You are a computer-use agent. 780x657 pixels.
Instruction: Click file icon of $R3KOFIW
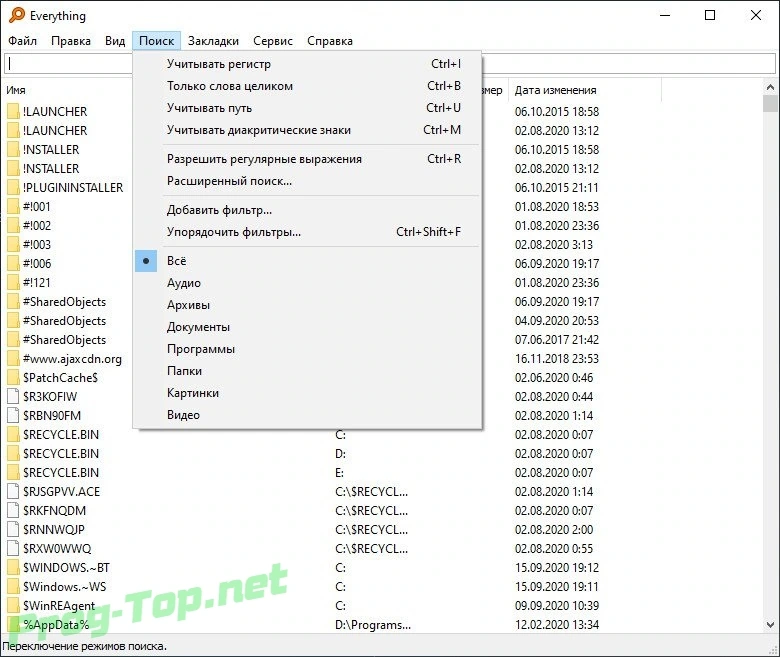coord(13,396)
